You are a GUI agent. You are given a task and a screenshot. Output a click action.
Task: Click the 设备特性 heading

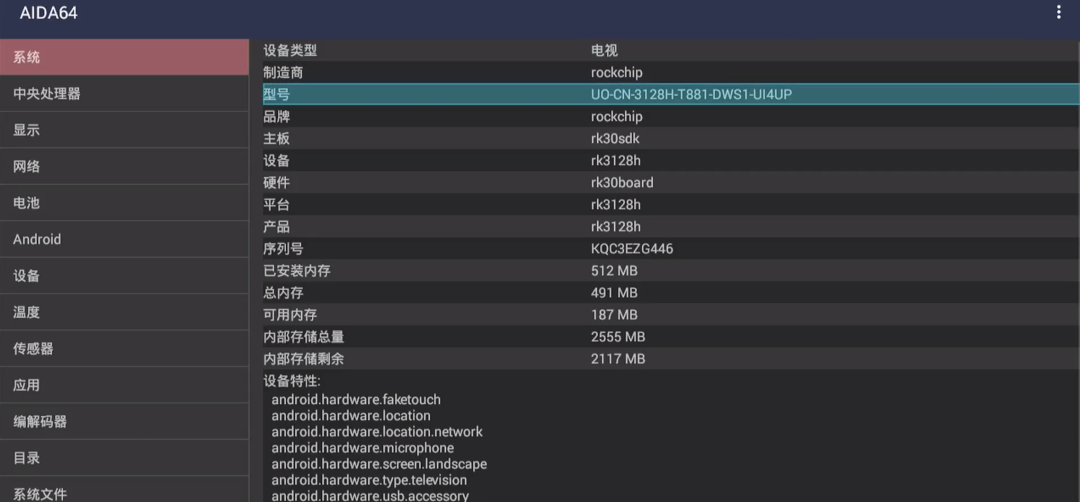(292, 381)
